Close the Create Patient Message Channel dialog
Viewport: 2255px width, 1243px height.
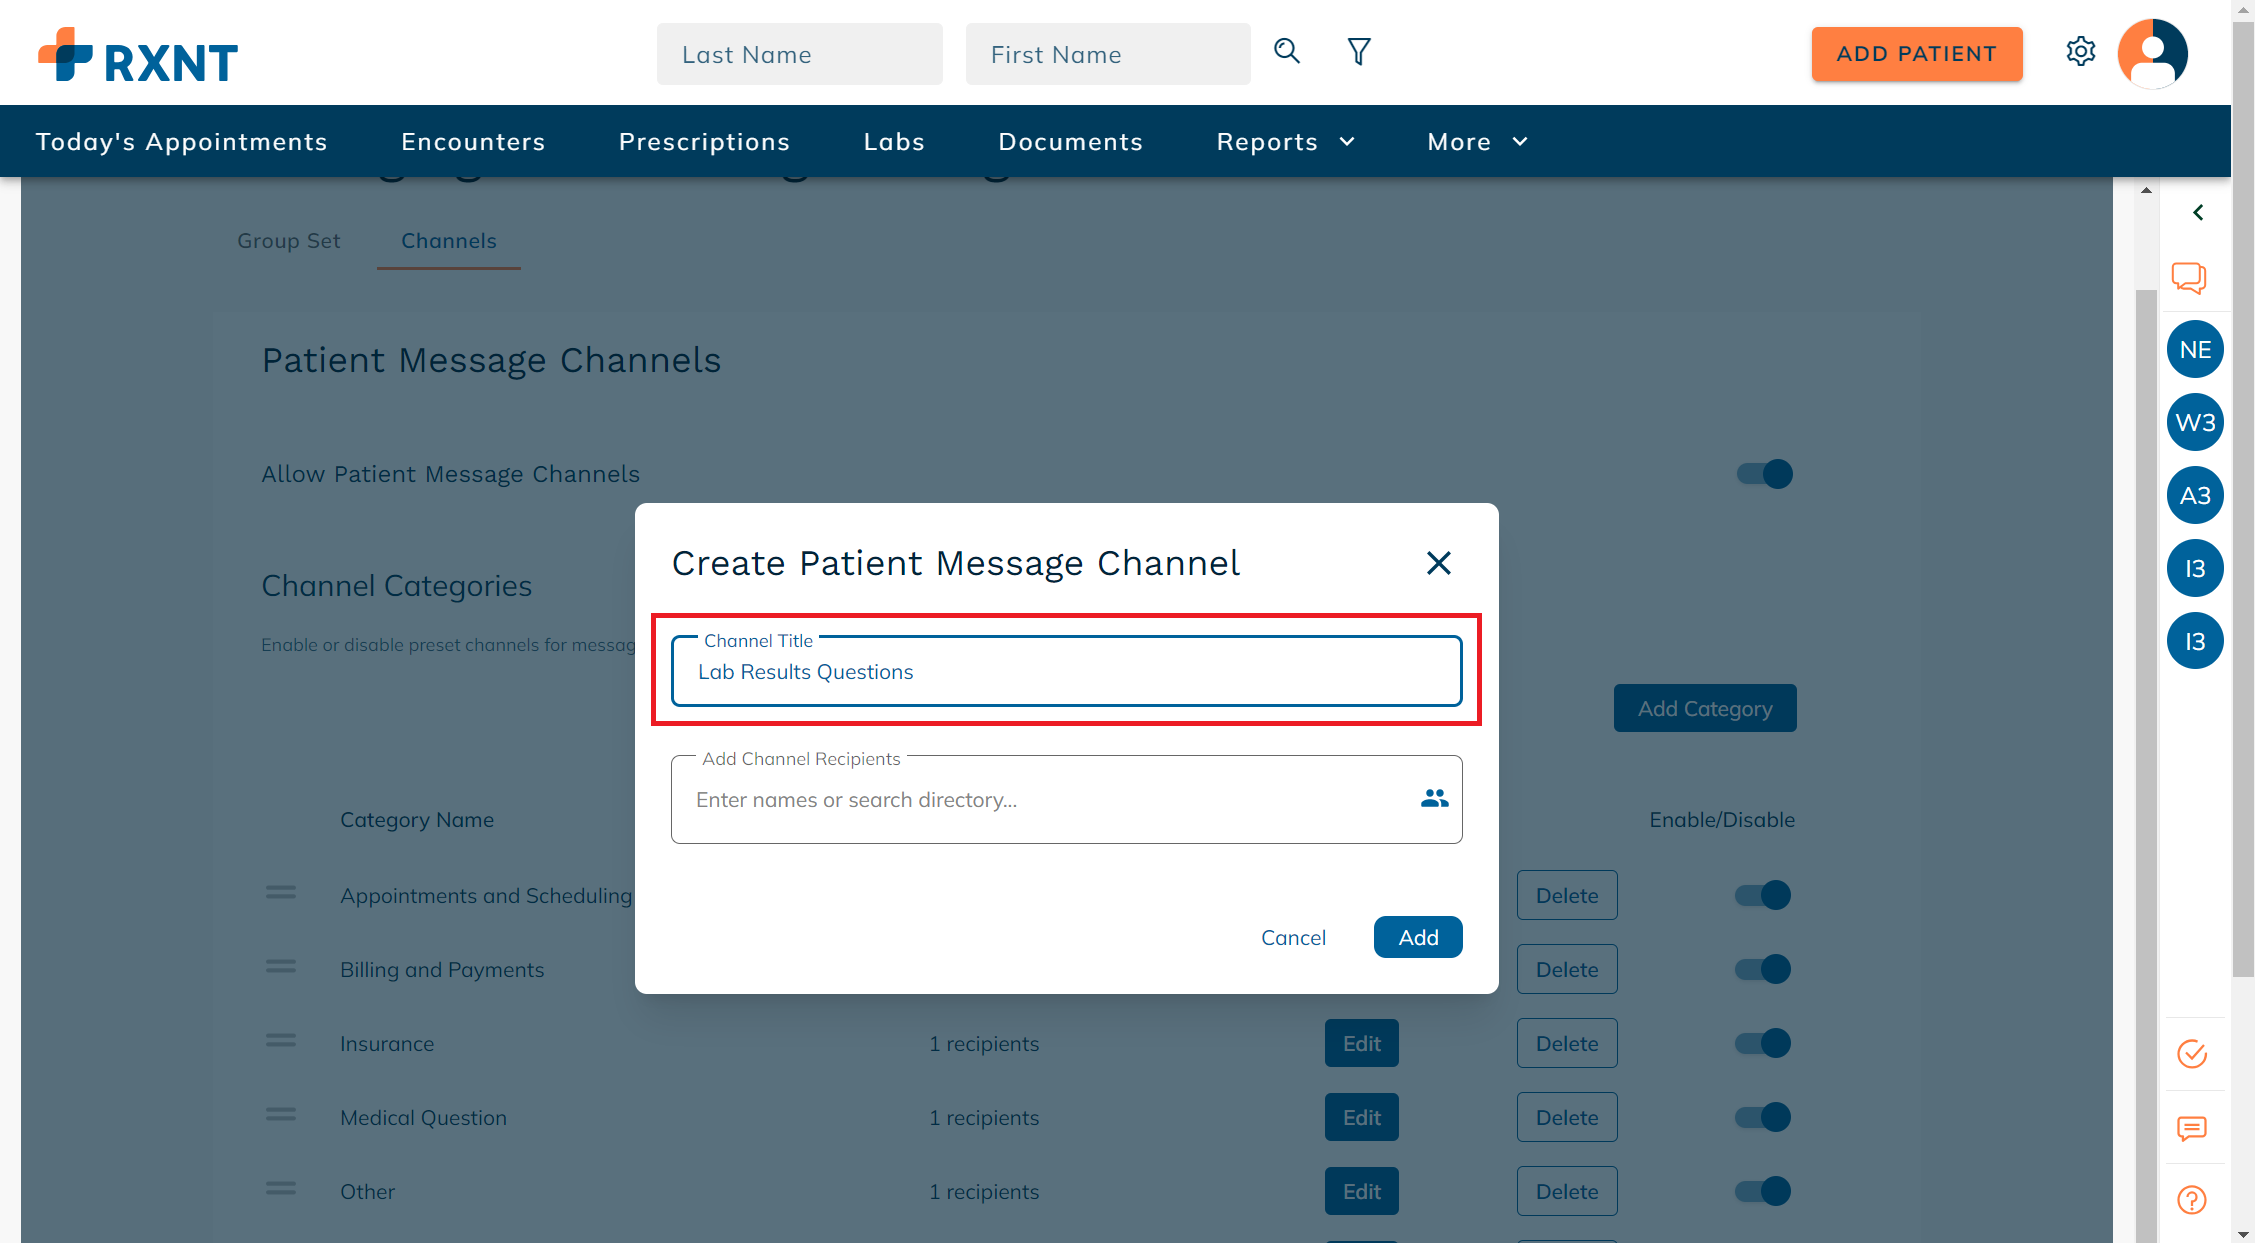1438,563
